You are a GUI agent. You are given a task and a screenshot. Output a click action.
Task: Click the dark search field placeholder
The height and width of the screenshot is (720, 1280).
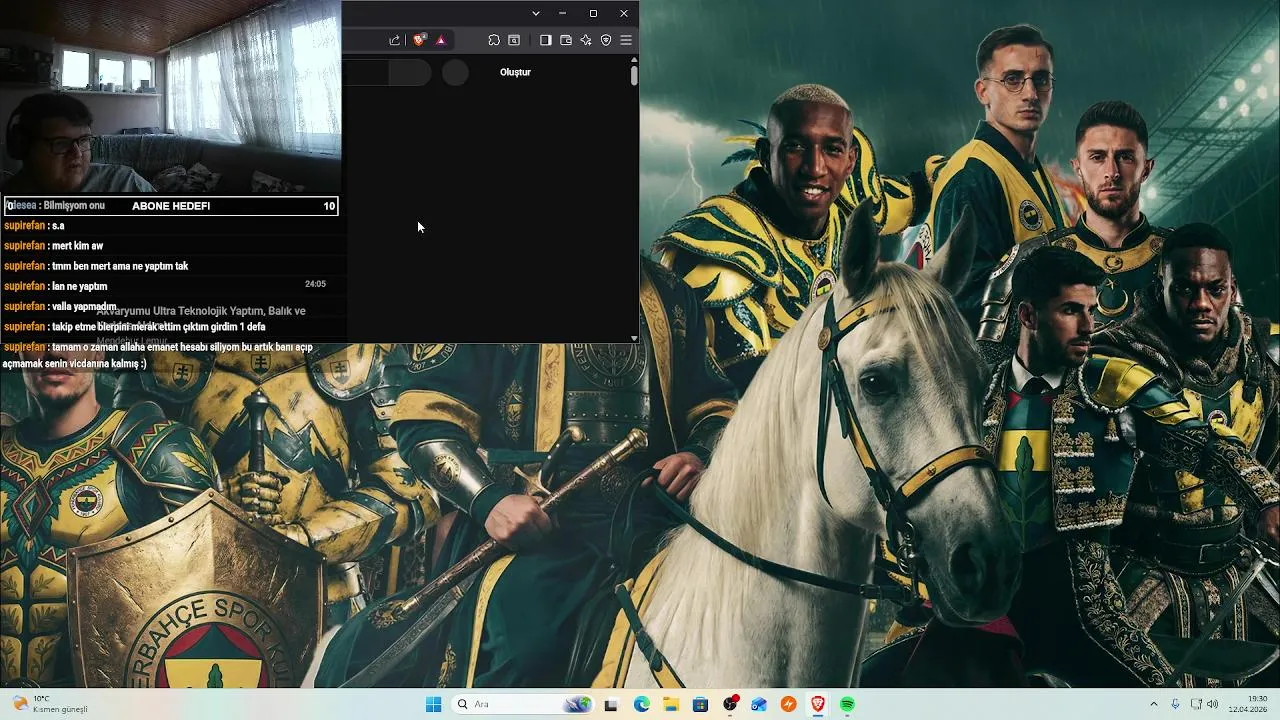coord(387,72)
